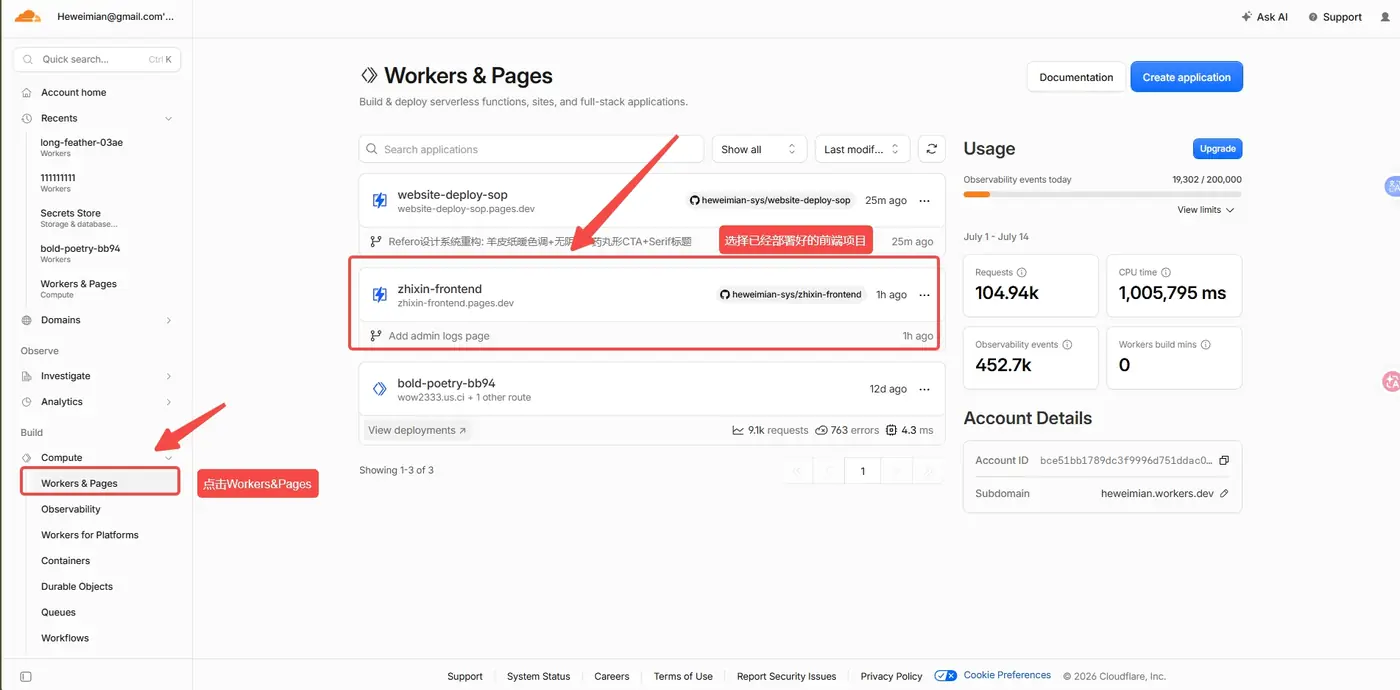
Task: Open account switcher Heweimian@gmail.com
Action: click(x=115, y=17)
